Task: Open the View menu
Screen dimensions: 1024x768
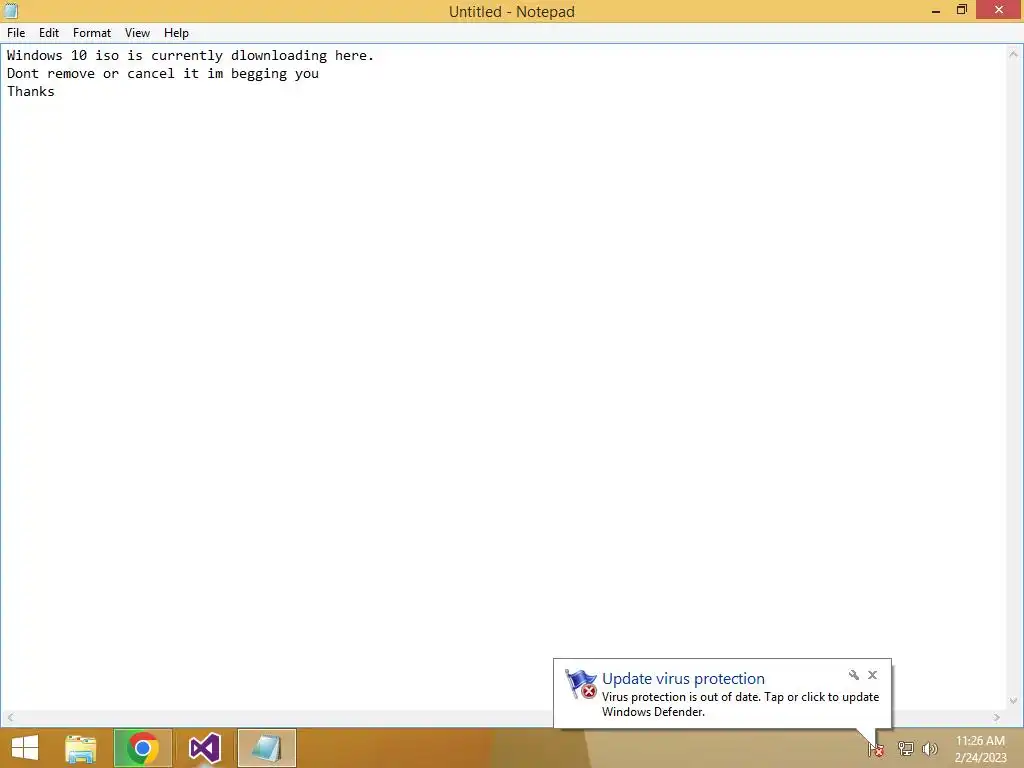Action: (137, 33)
